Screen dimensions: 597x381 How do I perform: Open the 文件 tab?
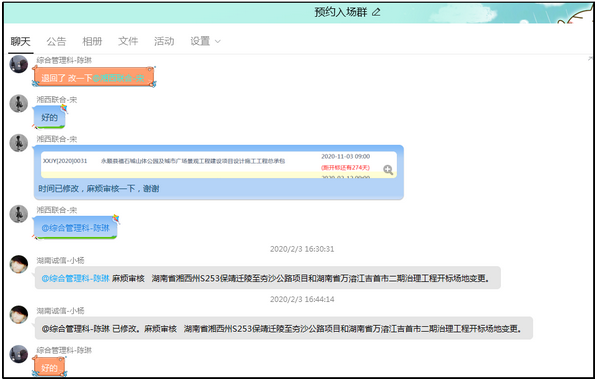[x=128, y=41]
